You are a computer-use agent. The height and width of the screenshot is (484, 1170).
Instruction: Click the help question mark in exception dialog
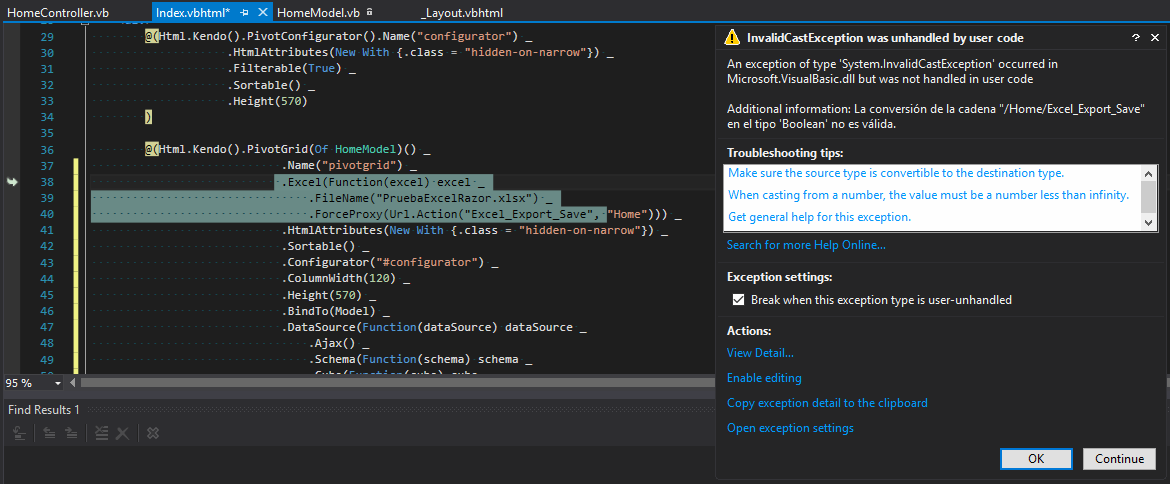point(1135,37)
